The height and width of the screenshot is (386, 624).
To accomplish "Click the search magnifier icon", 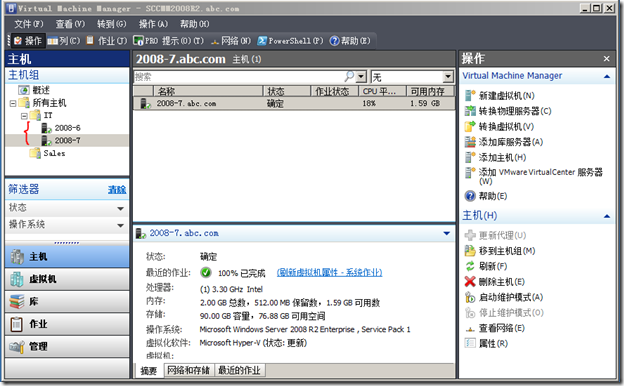I will coord(349,76).
